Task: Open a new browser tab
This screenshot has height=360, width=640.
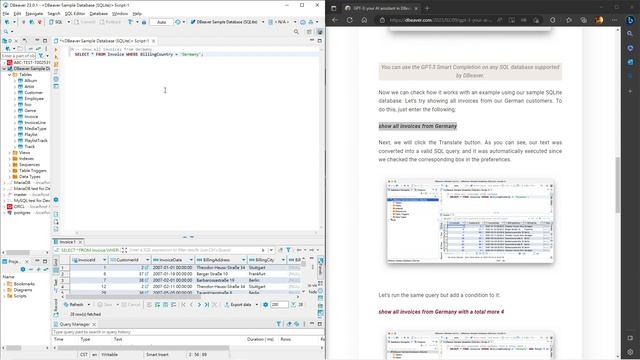Action: (427, 8)
